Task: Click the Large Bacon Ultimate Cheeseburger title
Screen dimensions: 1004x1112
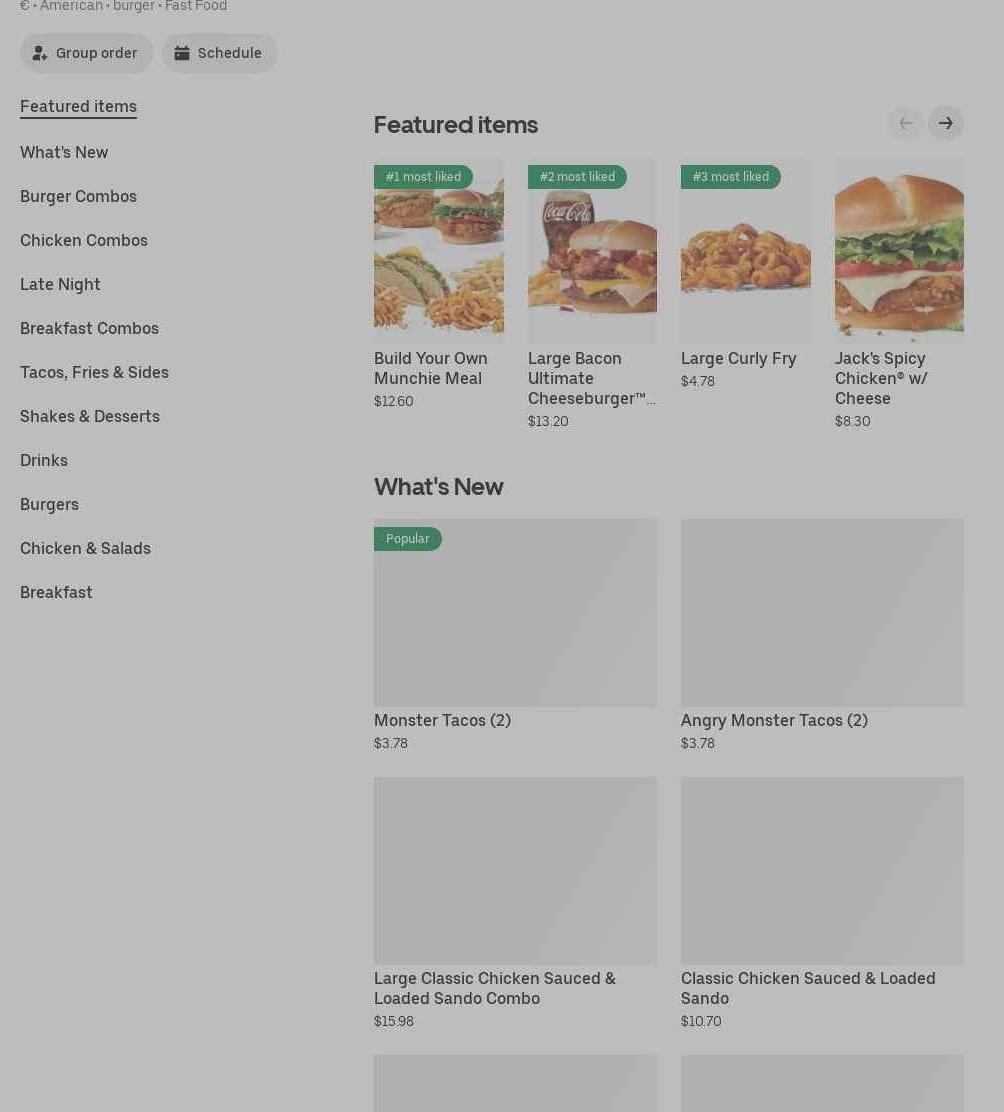Action: click(591, 378)
